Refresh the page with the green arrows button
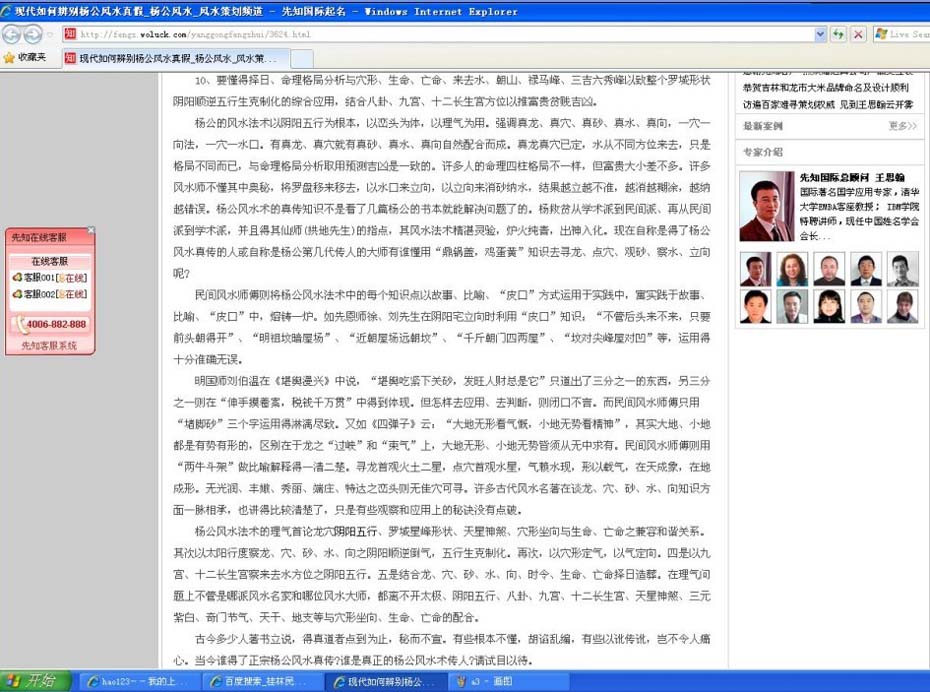Screen dimensions: 930x692 [838, 34]
